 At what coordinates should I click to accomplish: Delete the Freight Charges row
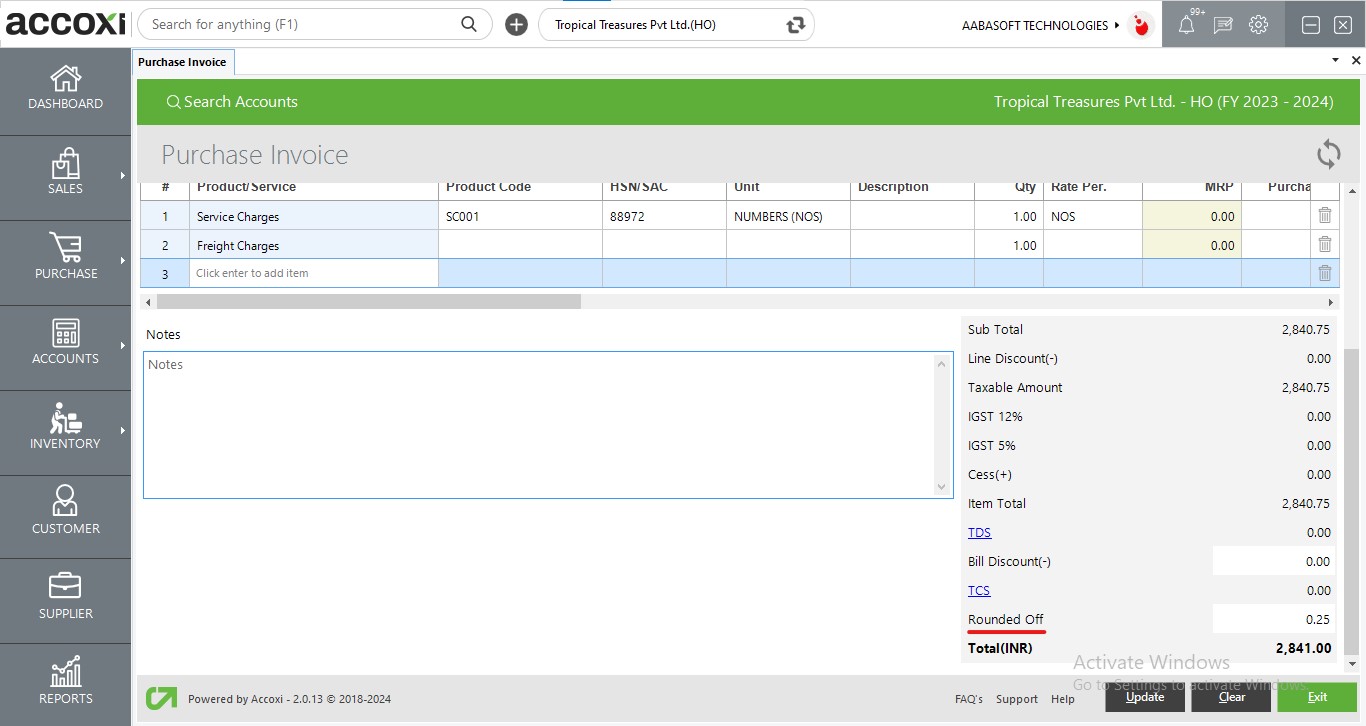click(x=1324, y=245)
